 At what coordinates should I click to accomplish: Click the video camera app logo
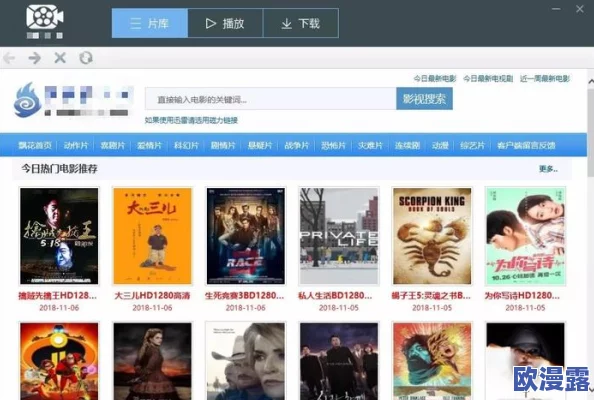tap(45, 17)
